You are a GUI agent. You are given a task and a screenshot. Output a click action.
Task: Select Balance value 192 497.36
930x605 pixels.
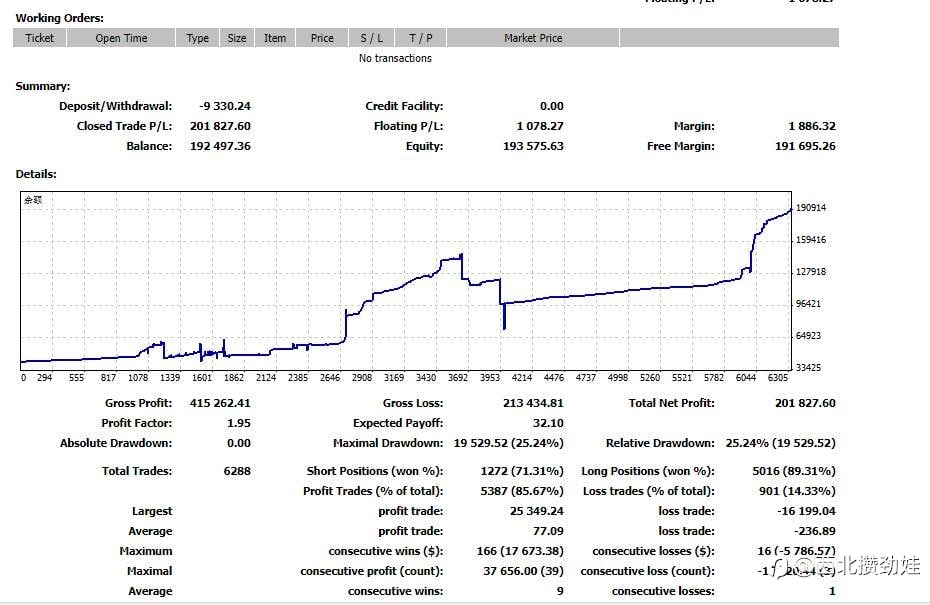click(x=220, y=146)
